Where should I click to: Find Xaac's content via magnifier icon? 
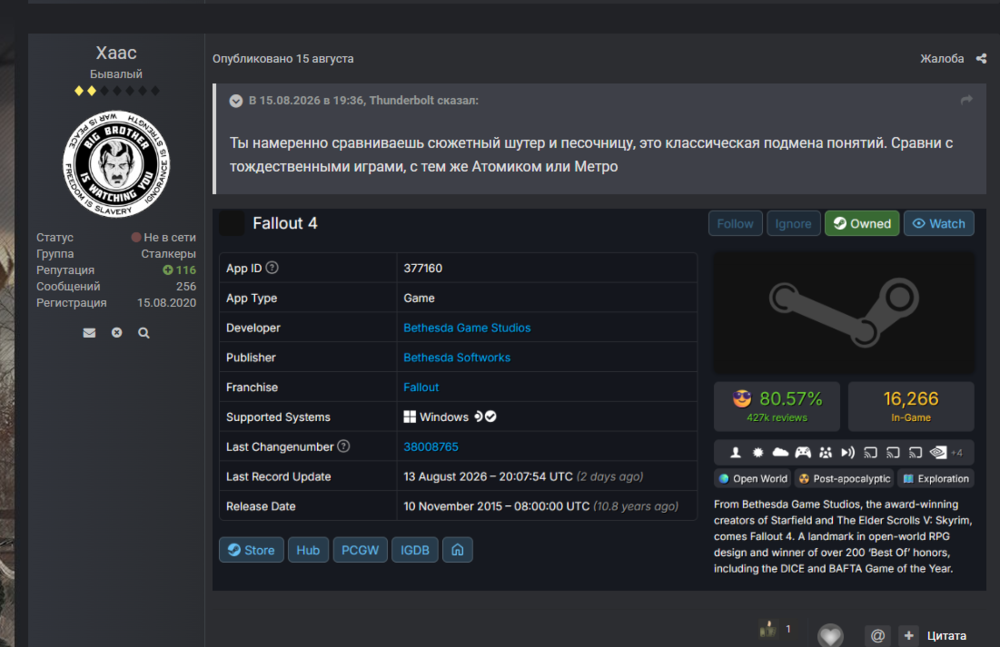coord(144,332)
